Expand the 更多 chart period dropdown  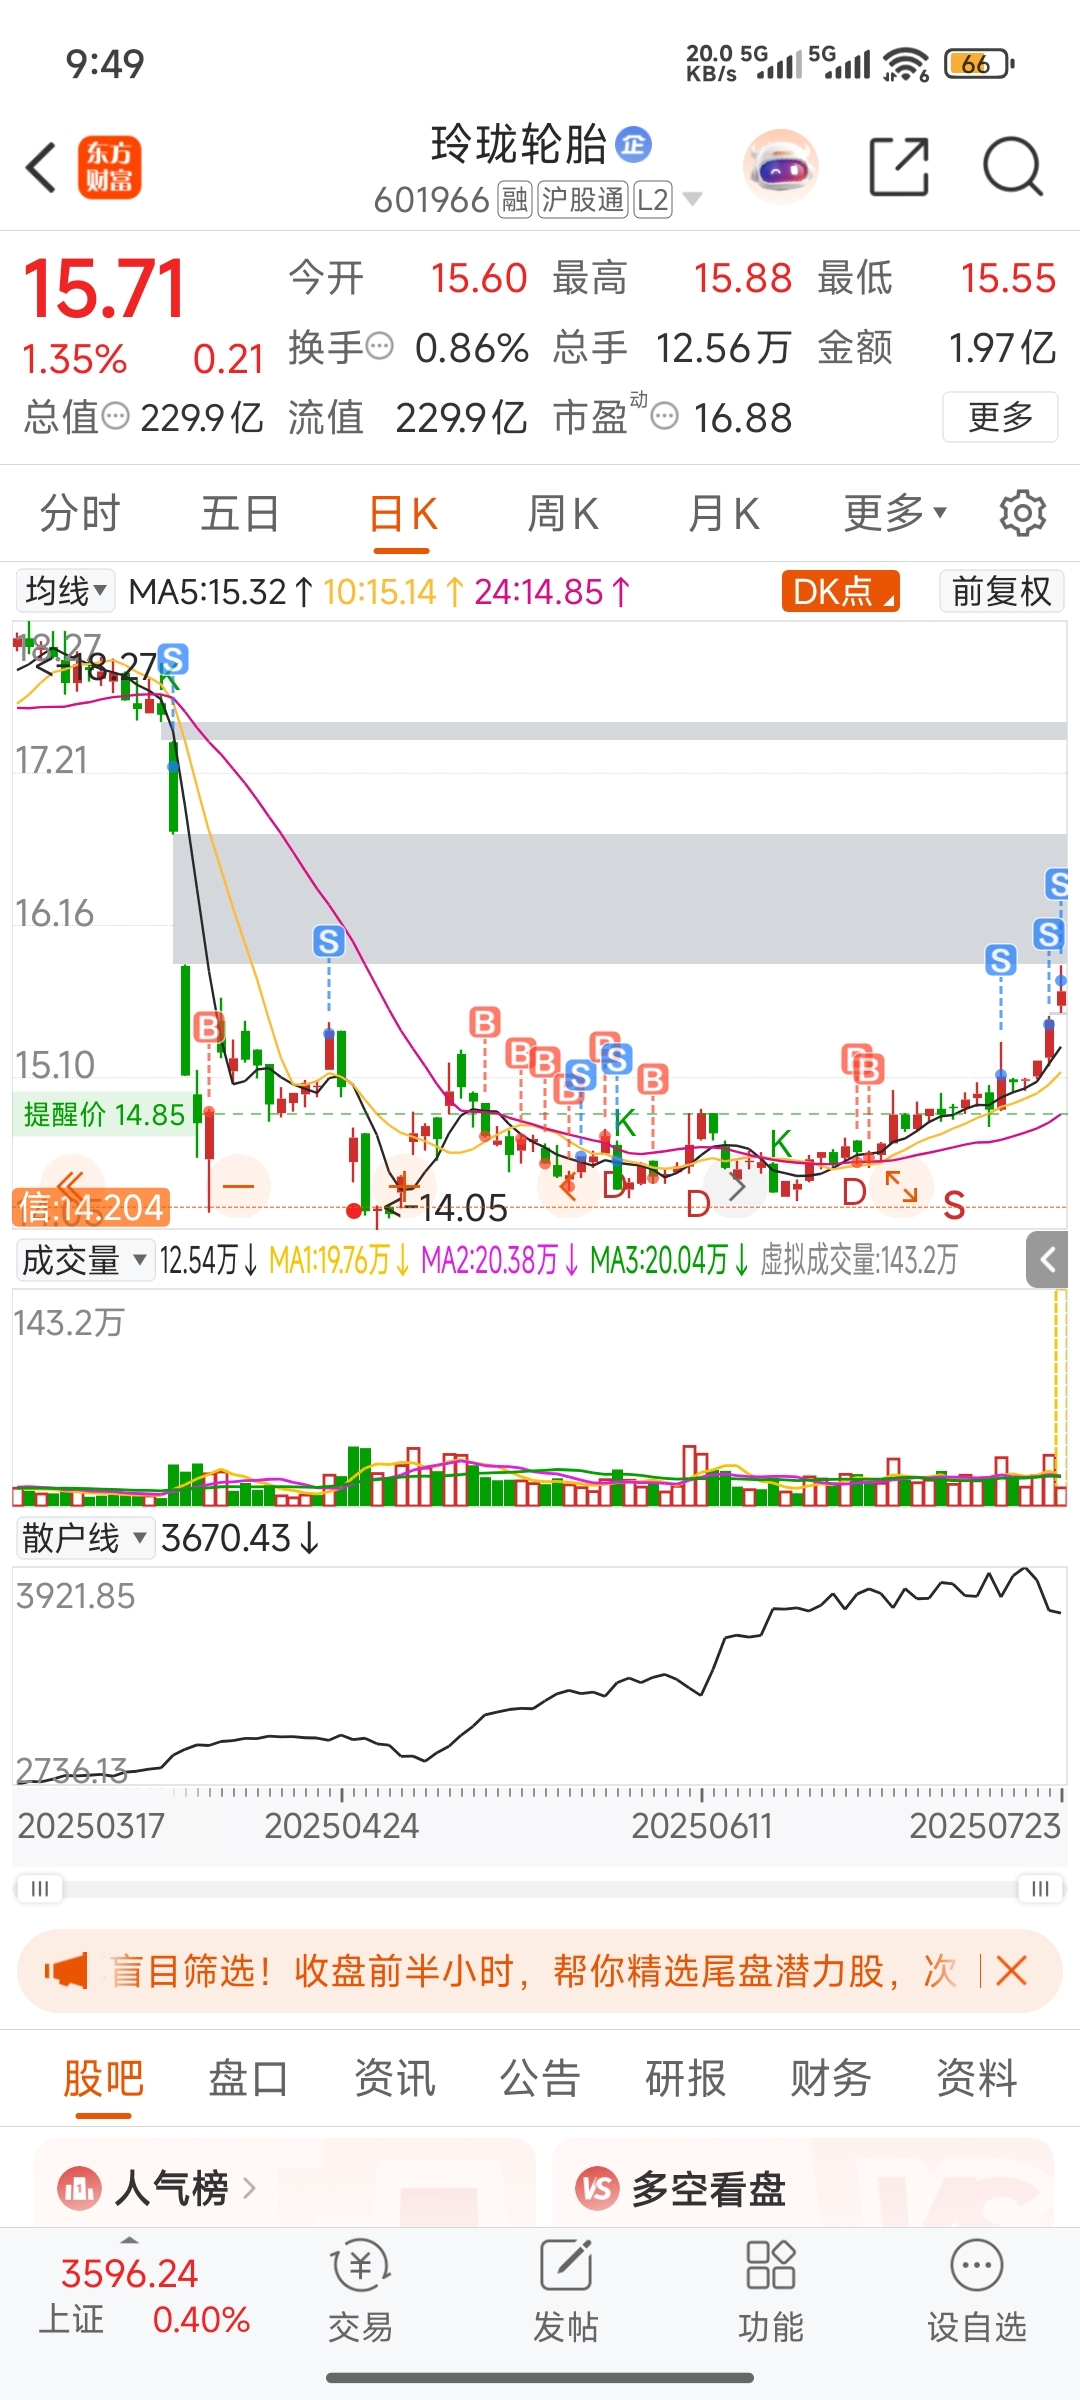pos(894,513)
